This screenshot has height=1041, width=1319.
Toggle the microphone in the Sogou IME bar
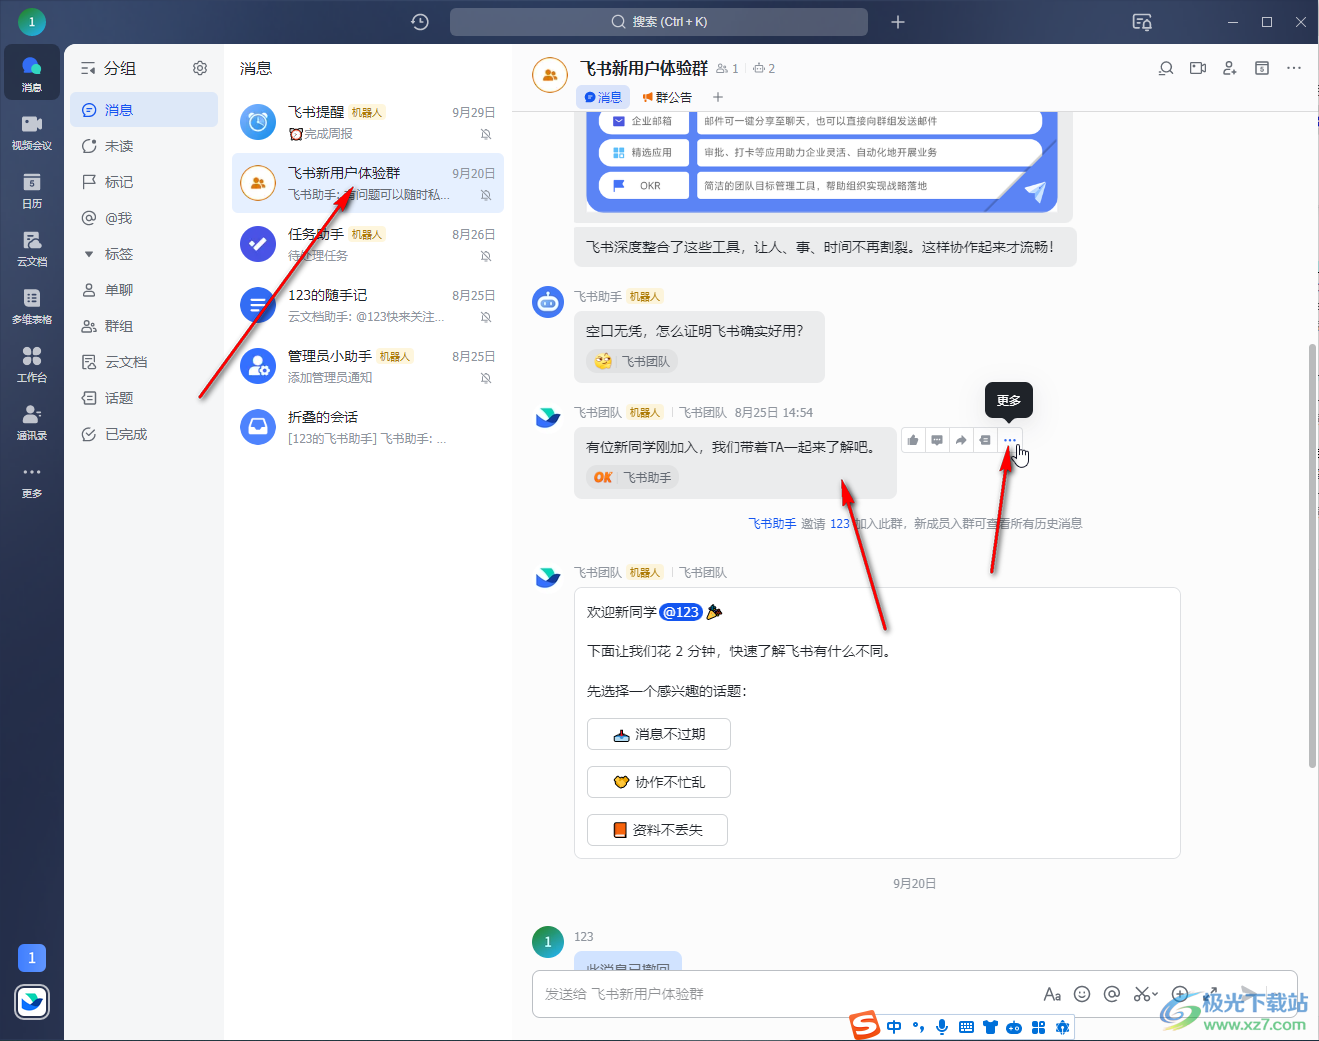point(942,1027)
